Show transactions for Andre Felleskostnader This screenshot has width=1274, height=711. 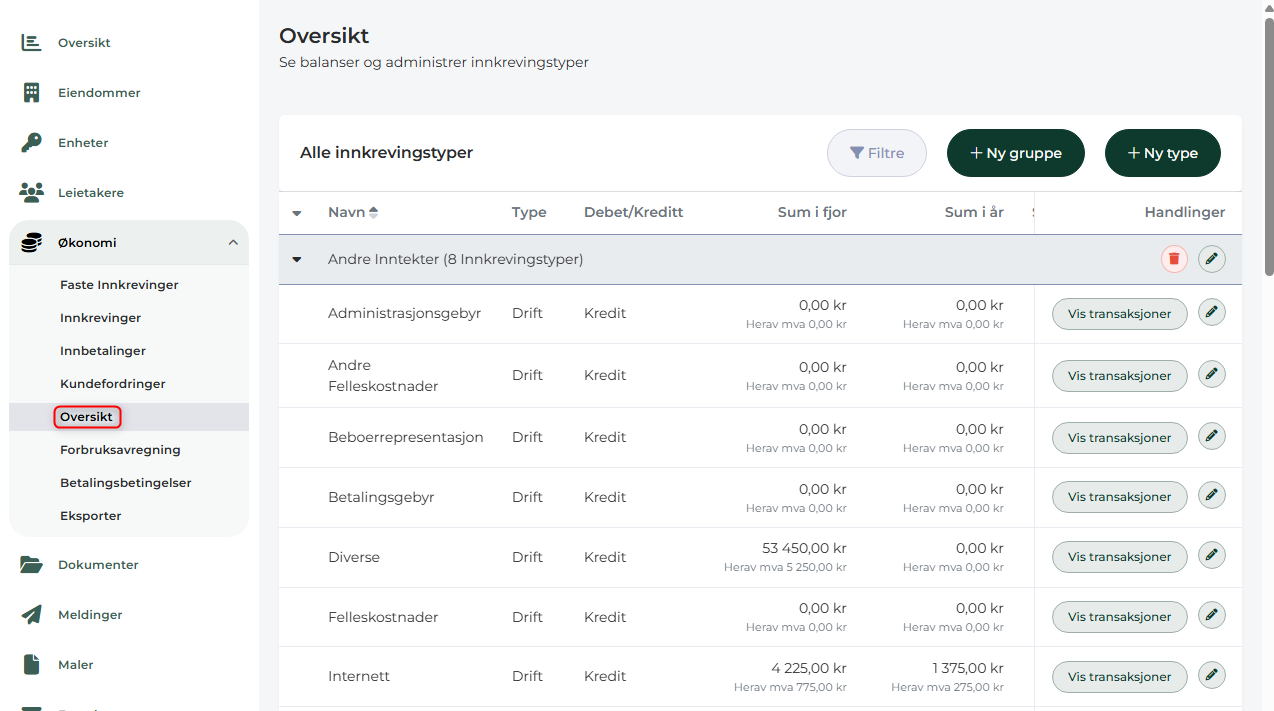tap(1119, 376)
